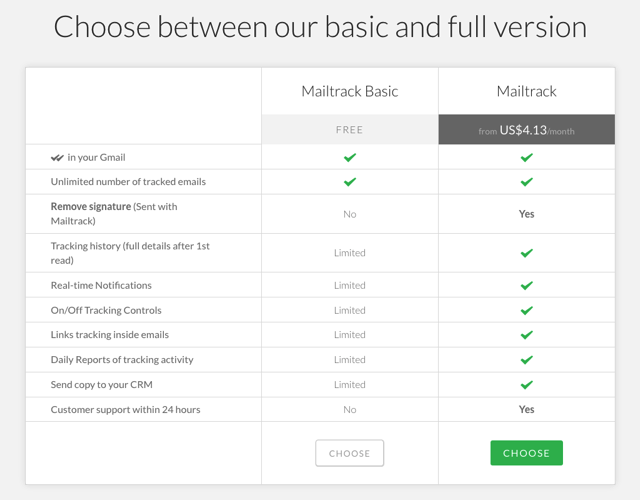Click 'Yes' in the Remove signature row
The height and width of the screenshot is (500, 640).
(x=527, y=214)
